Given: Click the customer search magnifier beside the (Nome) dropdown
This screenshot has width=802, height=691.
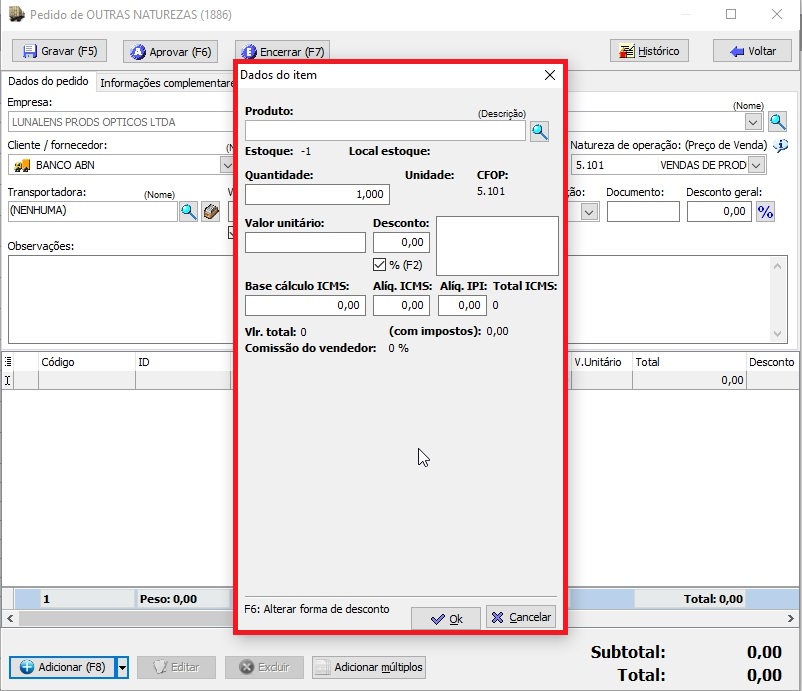Looking at the screenshot, I should coord(777,122).
